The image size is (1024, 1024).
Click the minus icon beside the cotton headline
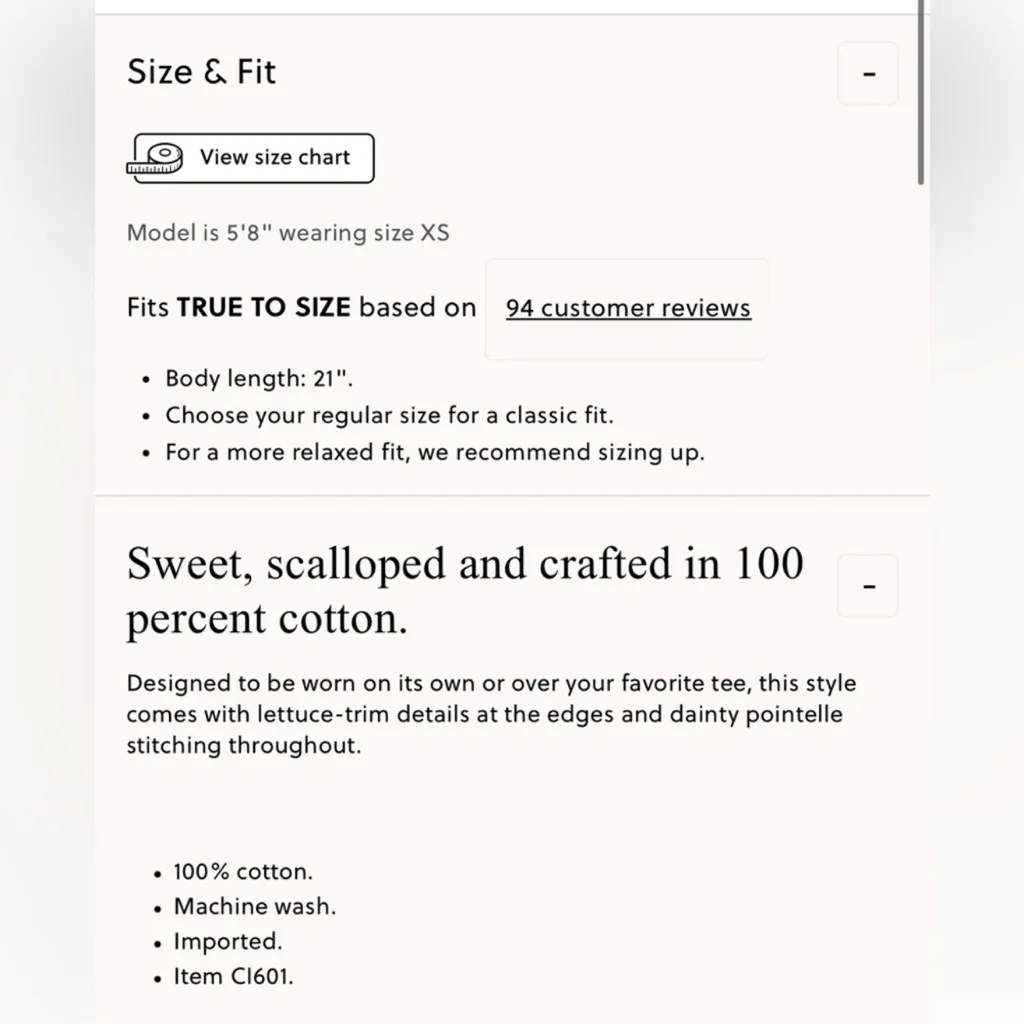(867, 585)
